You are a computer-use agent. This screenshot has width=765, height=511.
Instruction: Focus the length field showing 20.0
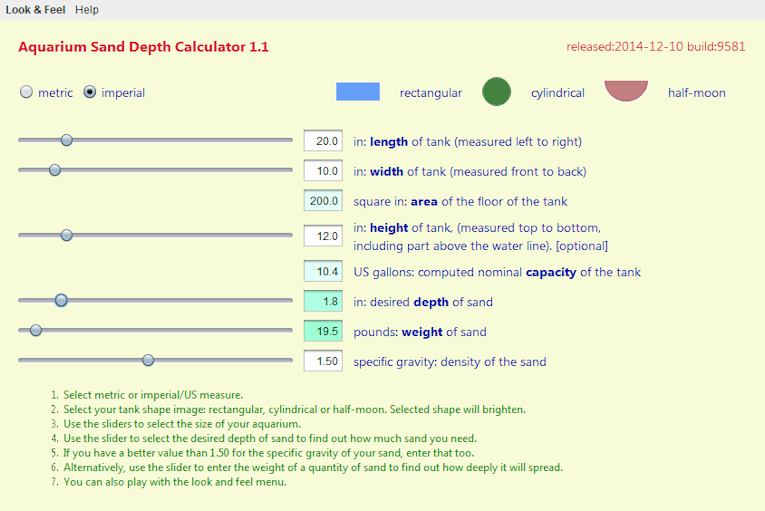pyautogui.click(x=323, y=141)
